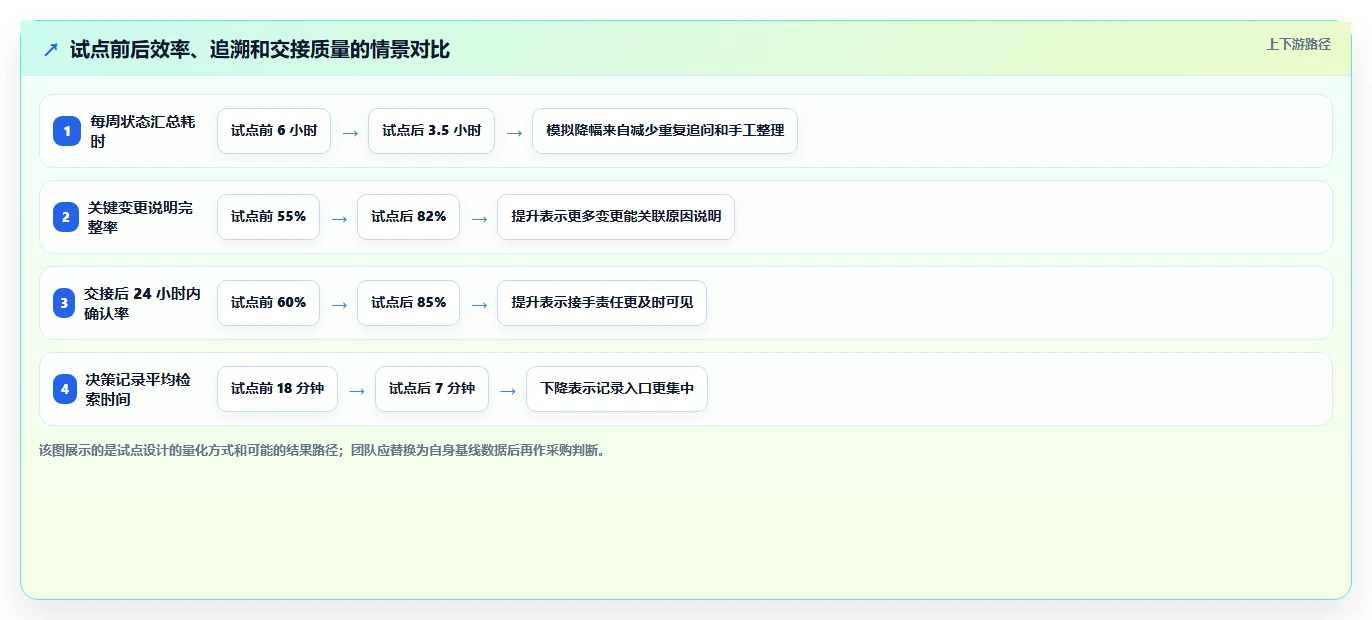
Task: Select the 试点前 18 分钟 chip
Action: pos(277,389)
